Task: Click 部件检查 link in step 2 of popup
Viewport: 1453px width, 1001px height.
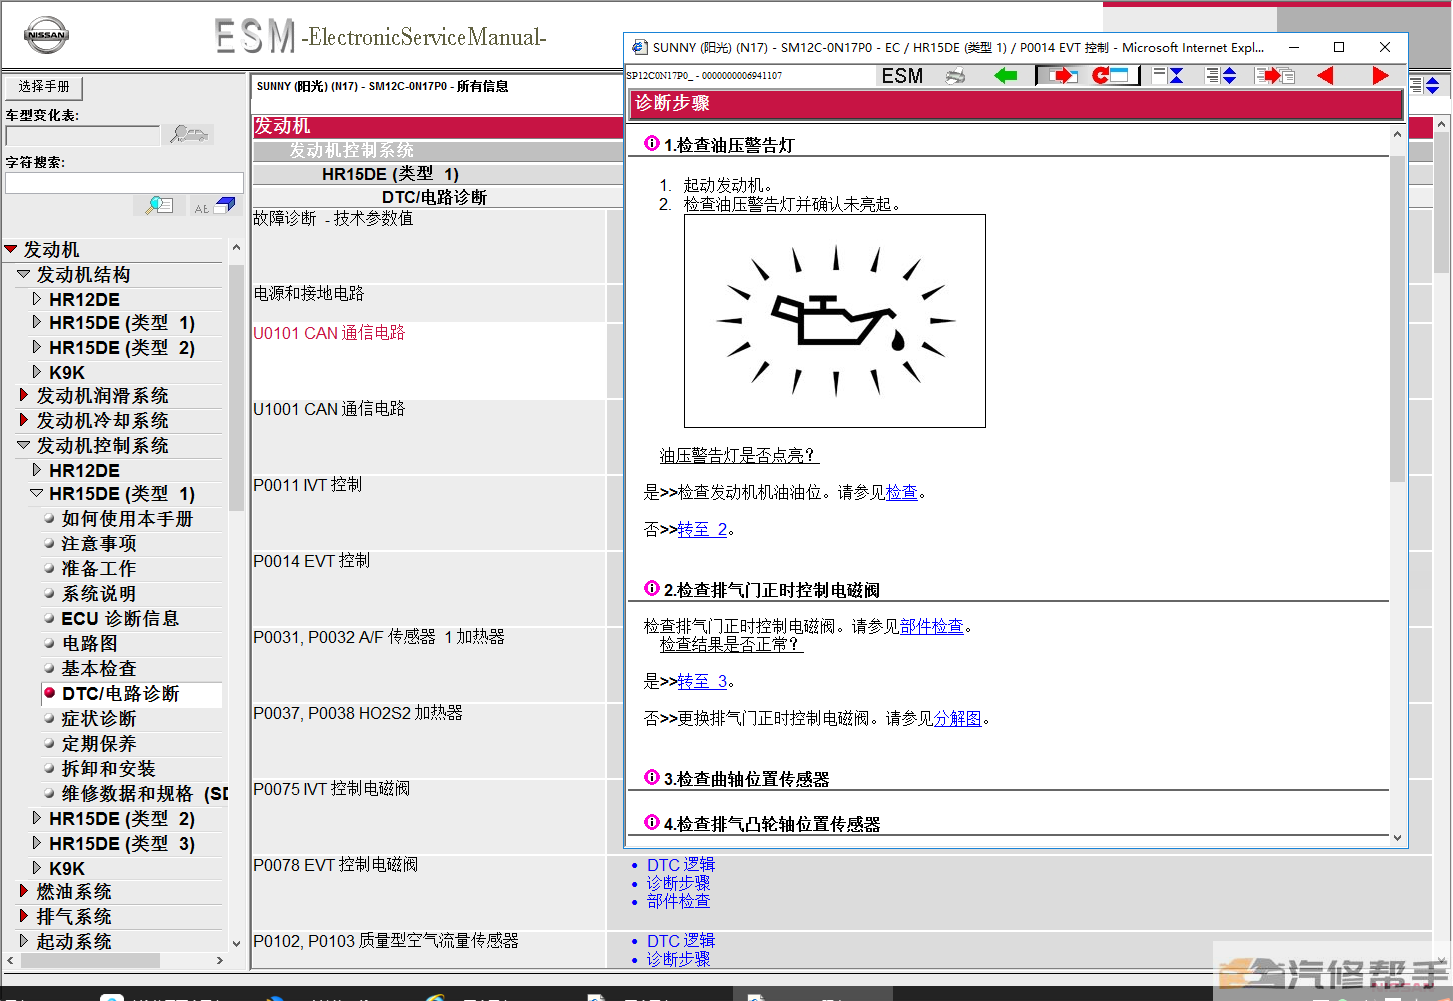Action: tap(932, 626)
